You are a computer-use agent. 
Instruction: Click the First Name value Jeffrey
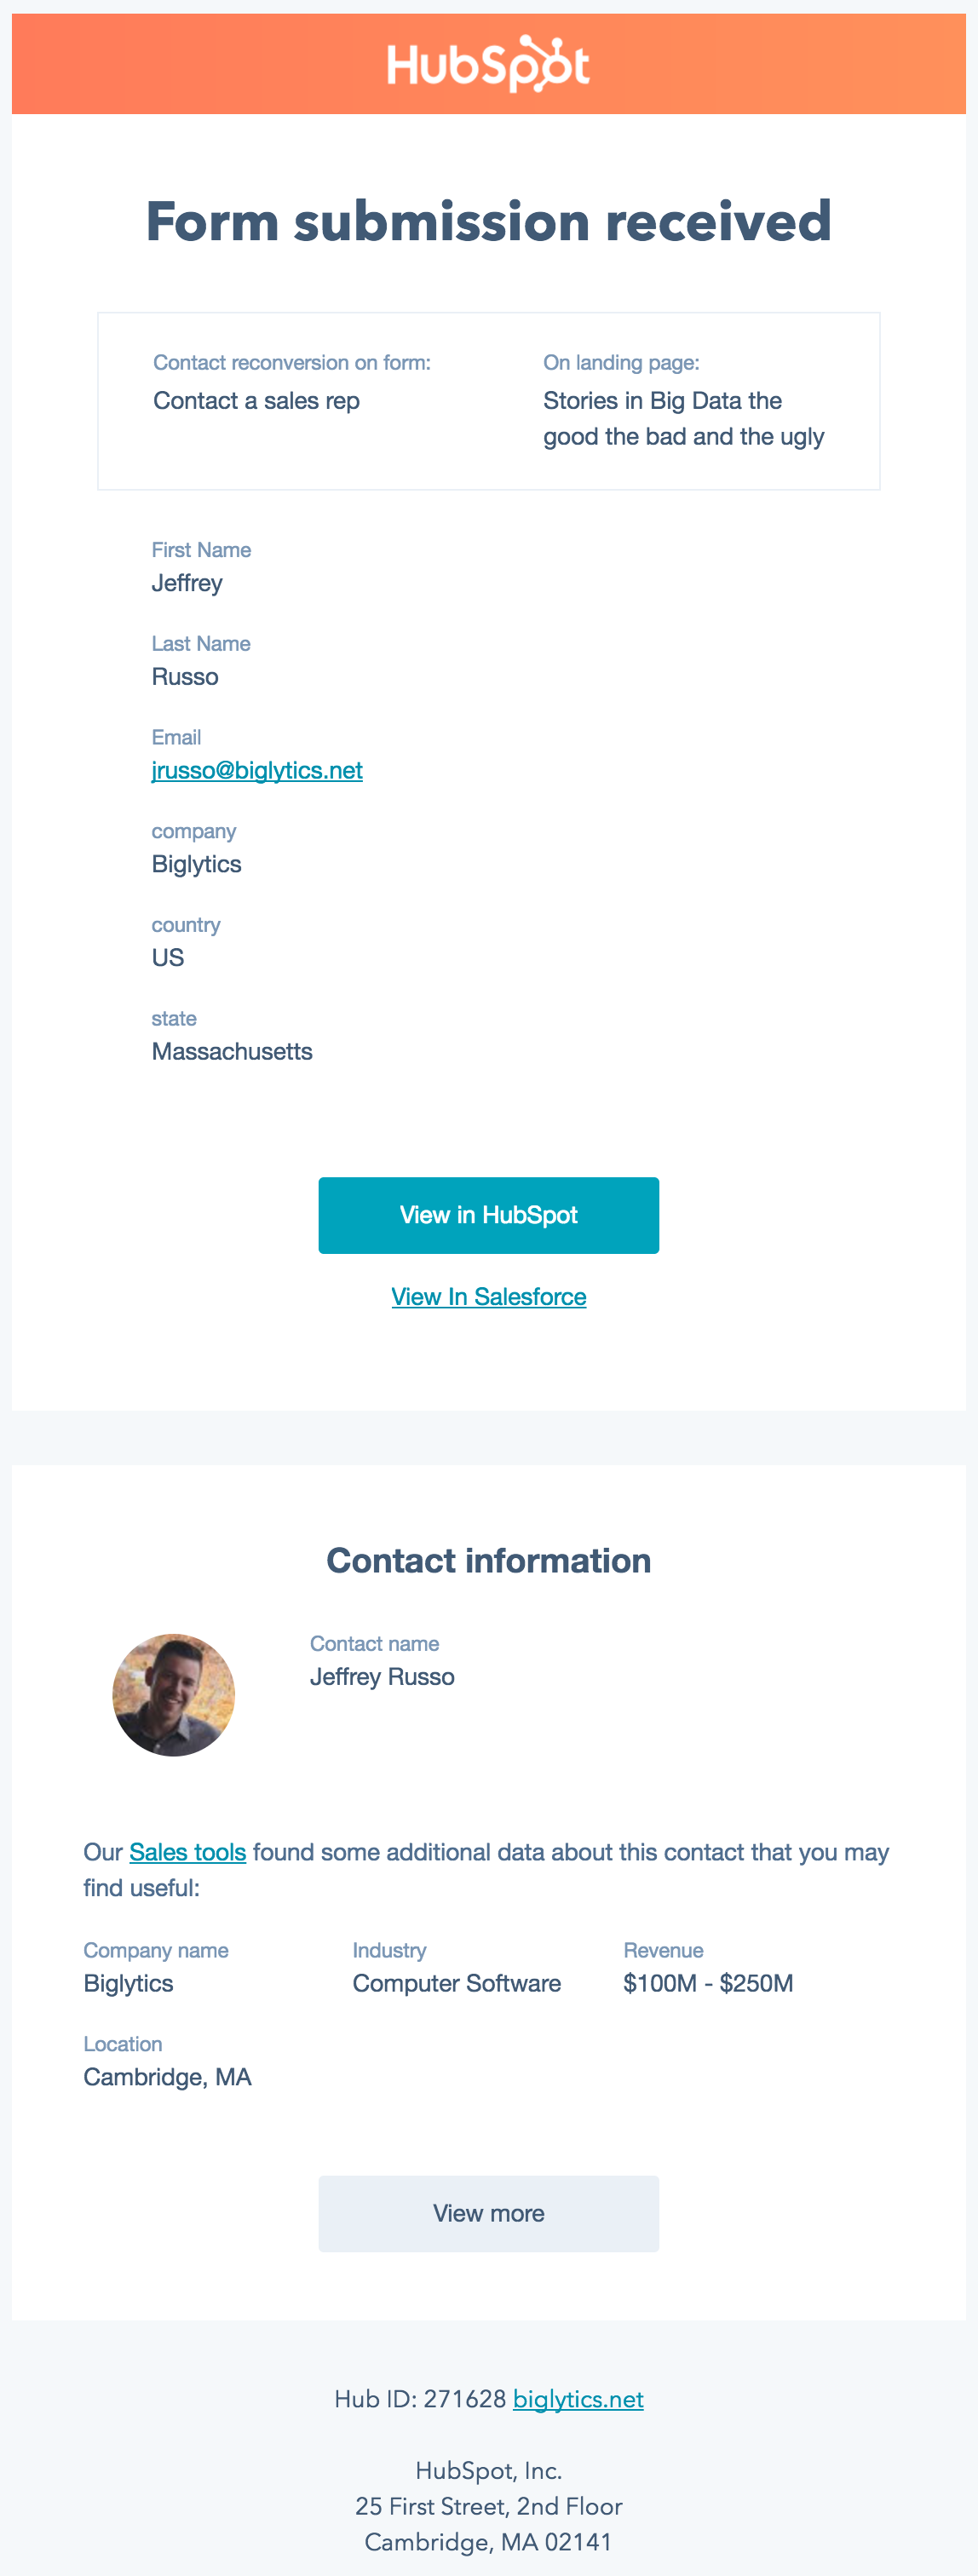point(187,583)
